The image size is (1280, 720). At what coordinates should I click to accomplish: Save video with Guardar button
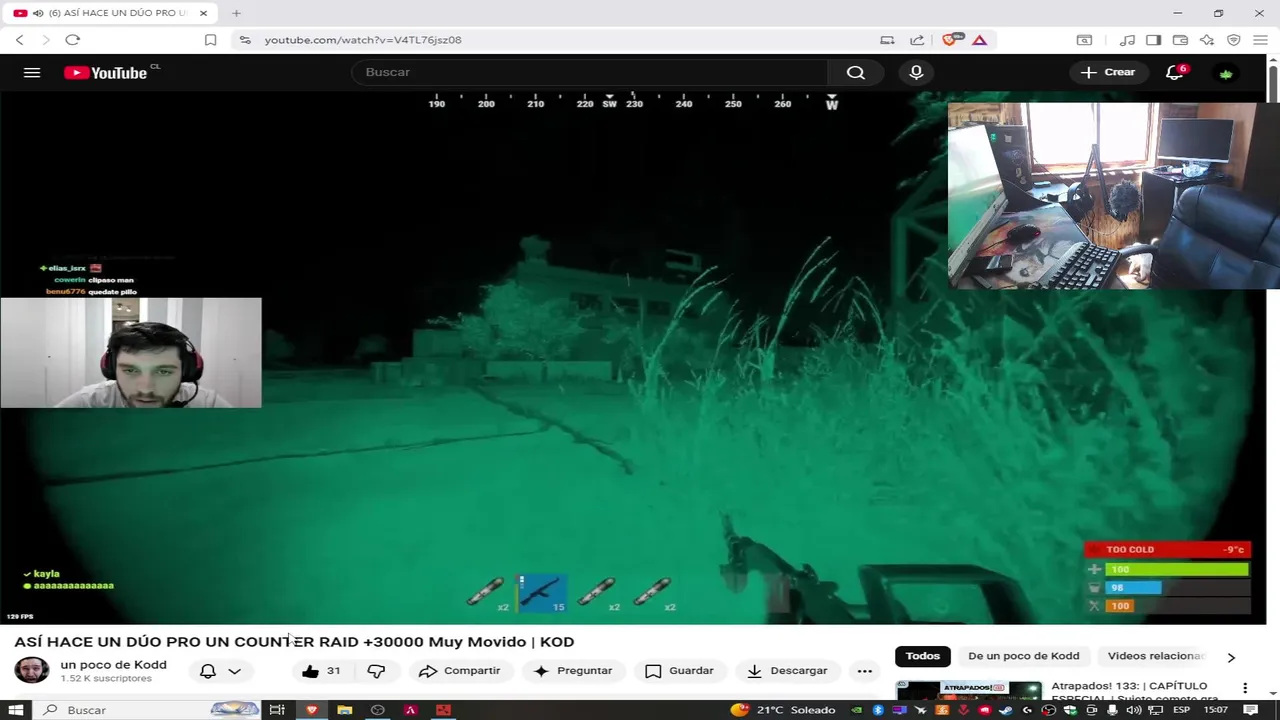pos(679,671)
